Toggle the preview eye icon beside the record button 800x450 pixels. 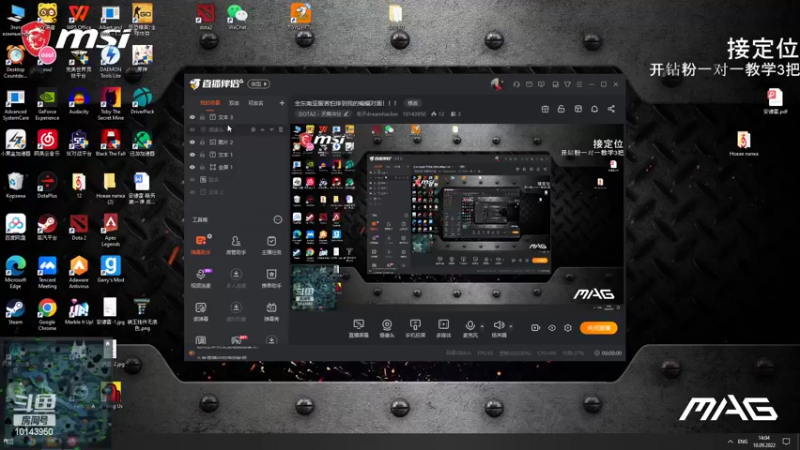pyautogui.click(x=552, y=328)
